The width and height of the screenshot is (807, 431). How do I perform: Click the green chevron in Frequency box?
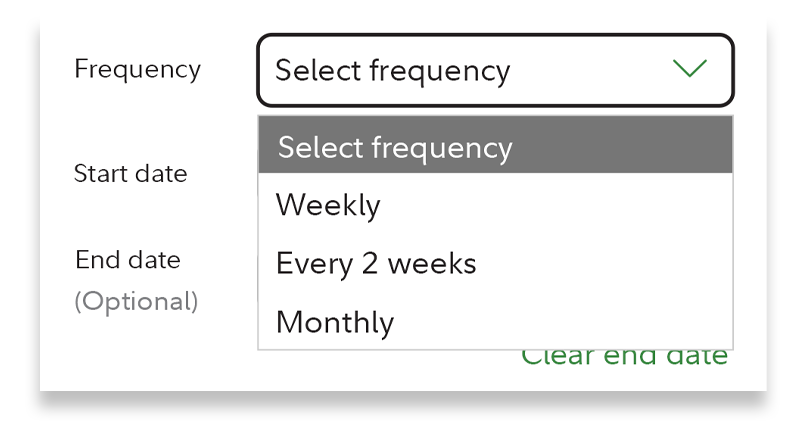click(689, 69)
